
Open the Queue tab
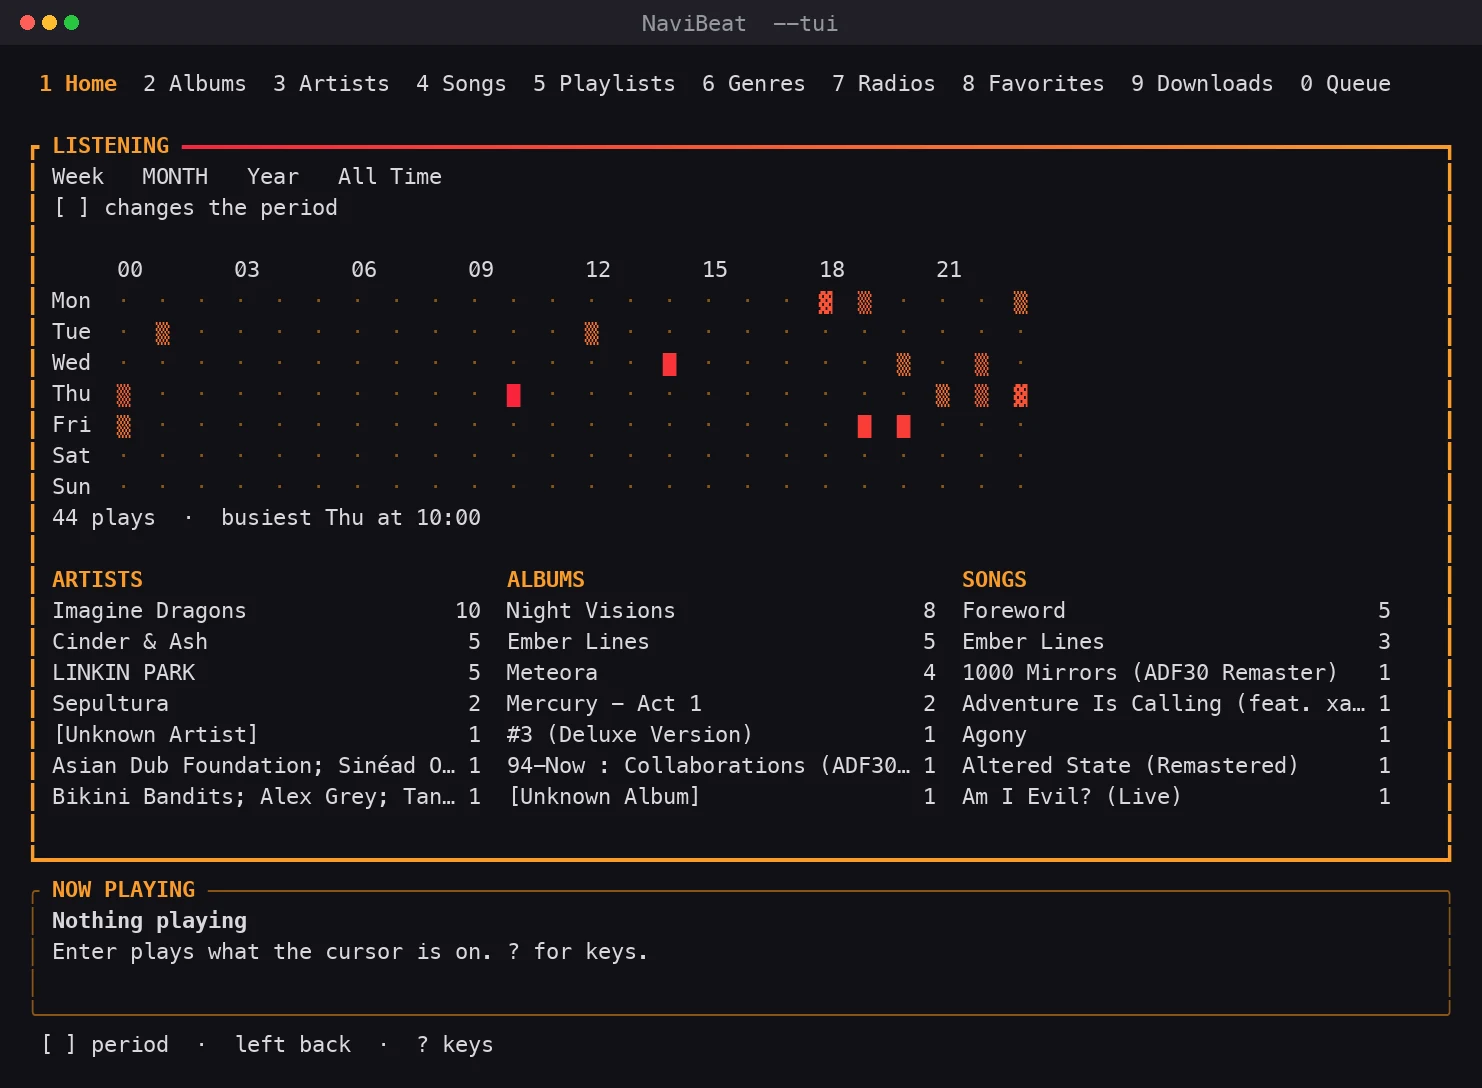[1345, 84]
